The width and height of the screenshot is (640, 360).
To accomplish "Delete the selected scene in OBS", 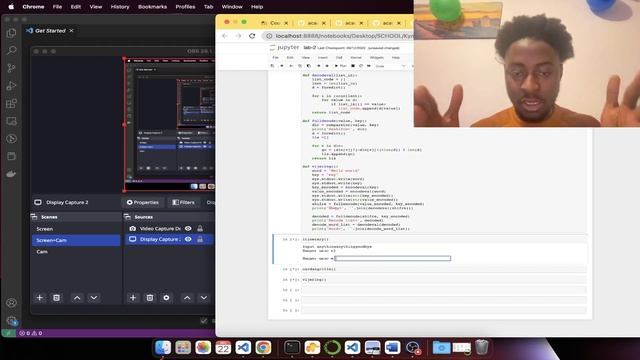I will point(56,298).
